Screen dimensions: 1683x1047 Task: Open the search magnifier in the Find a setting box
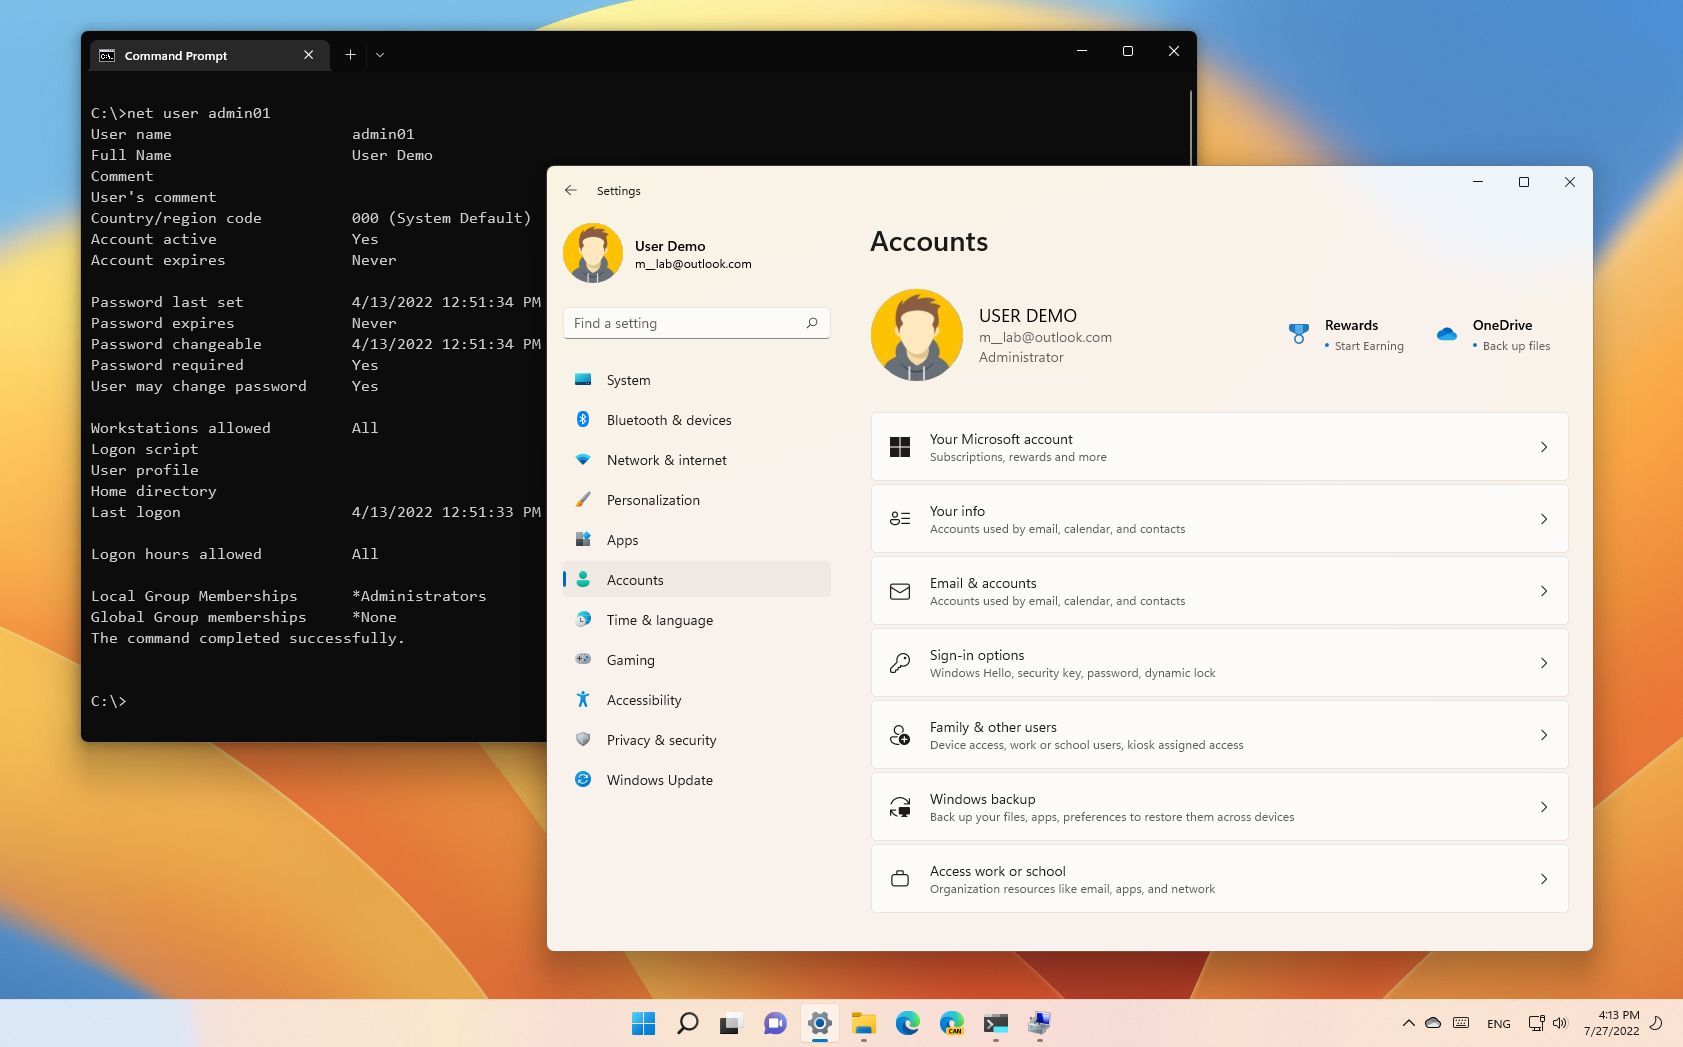(812, 323)
